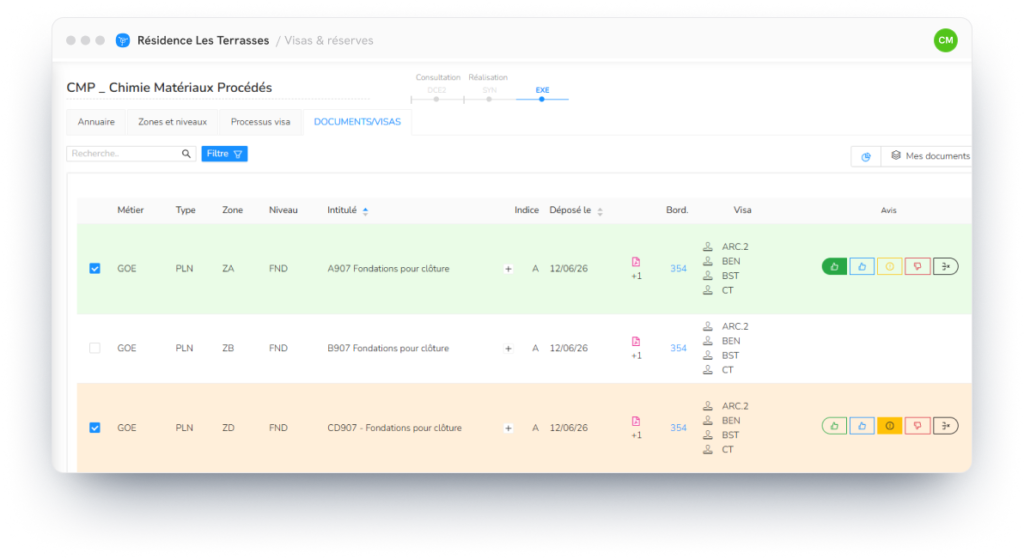Click the ZD zone cell
1024x559 pixels.
pos(228,428)
